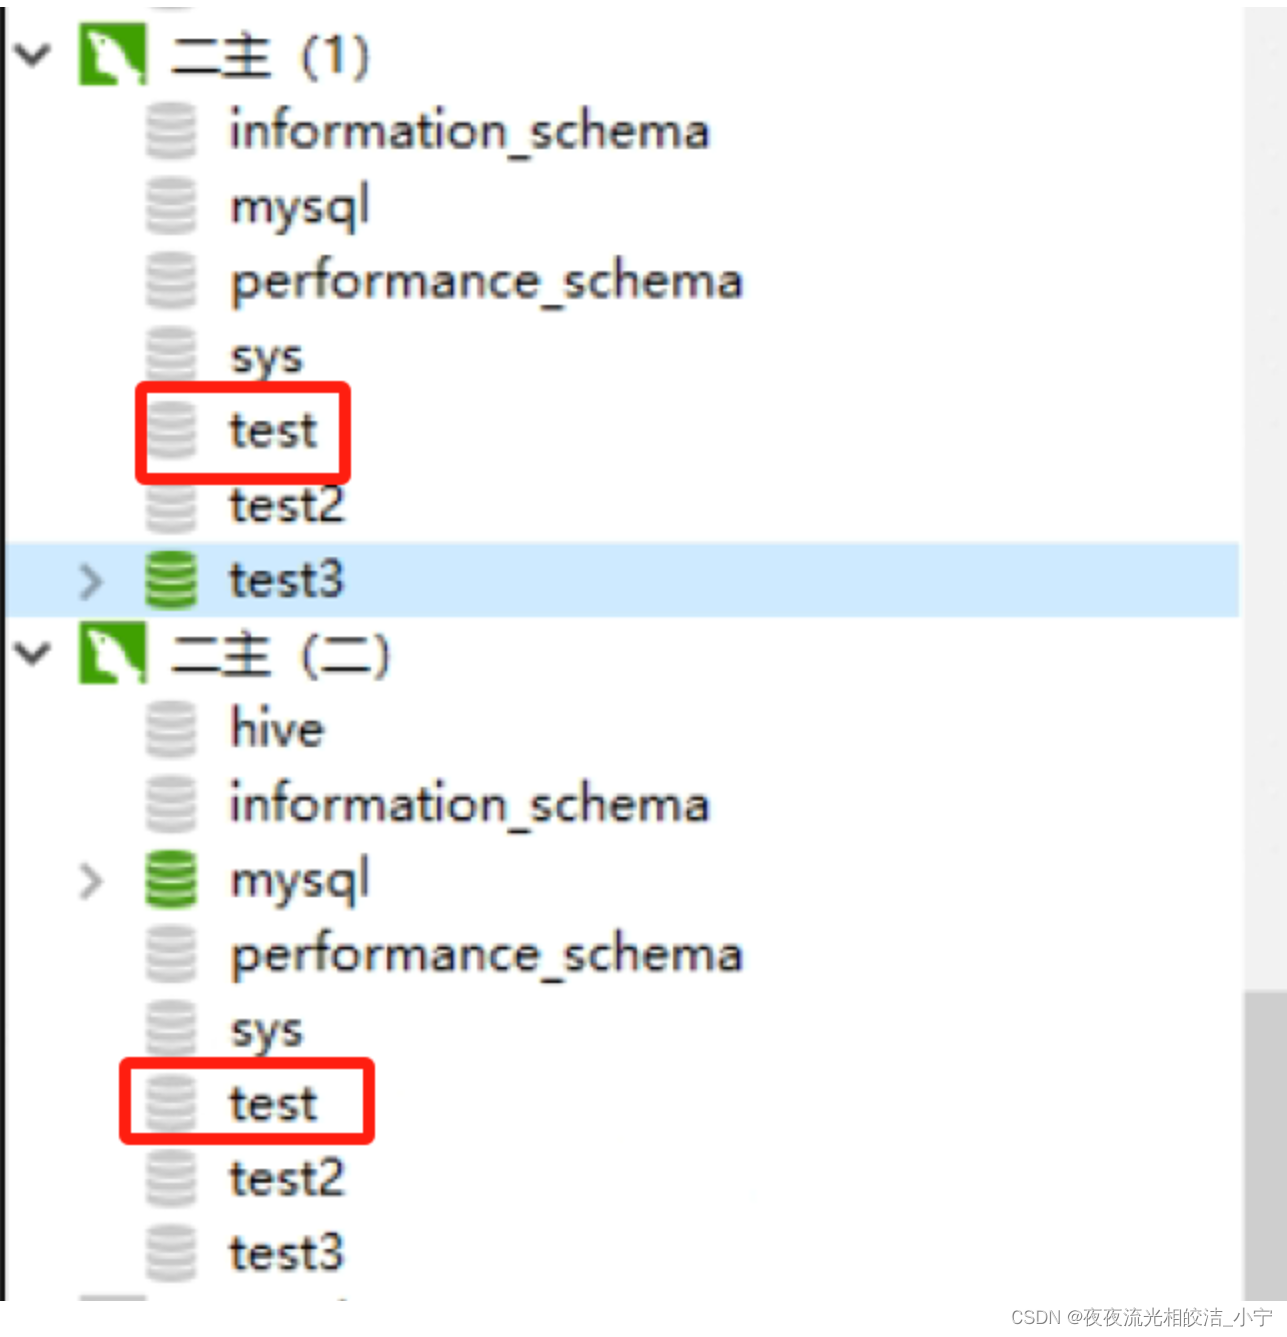Select the highlighted test3 database
1287x1337 pixels.
coord(287,580)
